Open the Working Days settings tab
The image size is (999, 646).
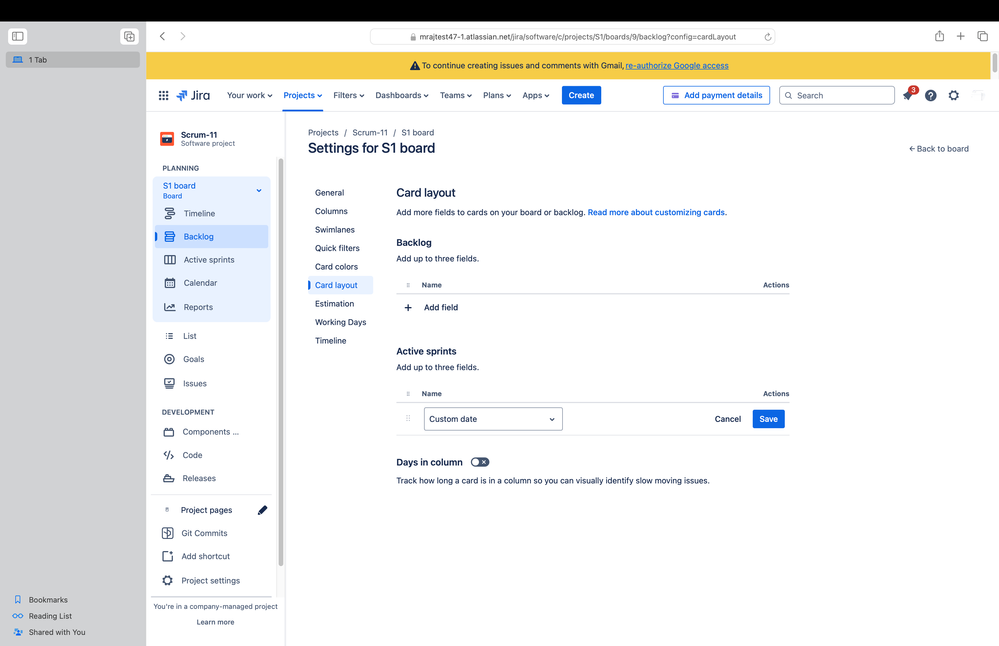340,322
